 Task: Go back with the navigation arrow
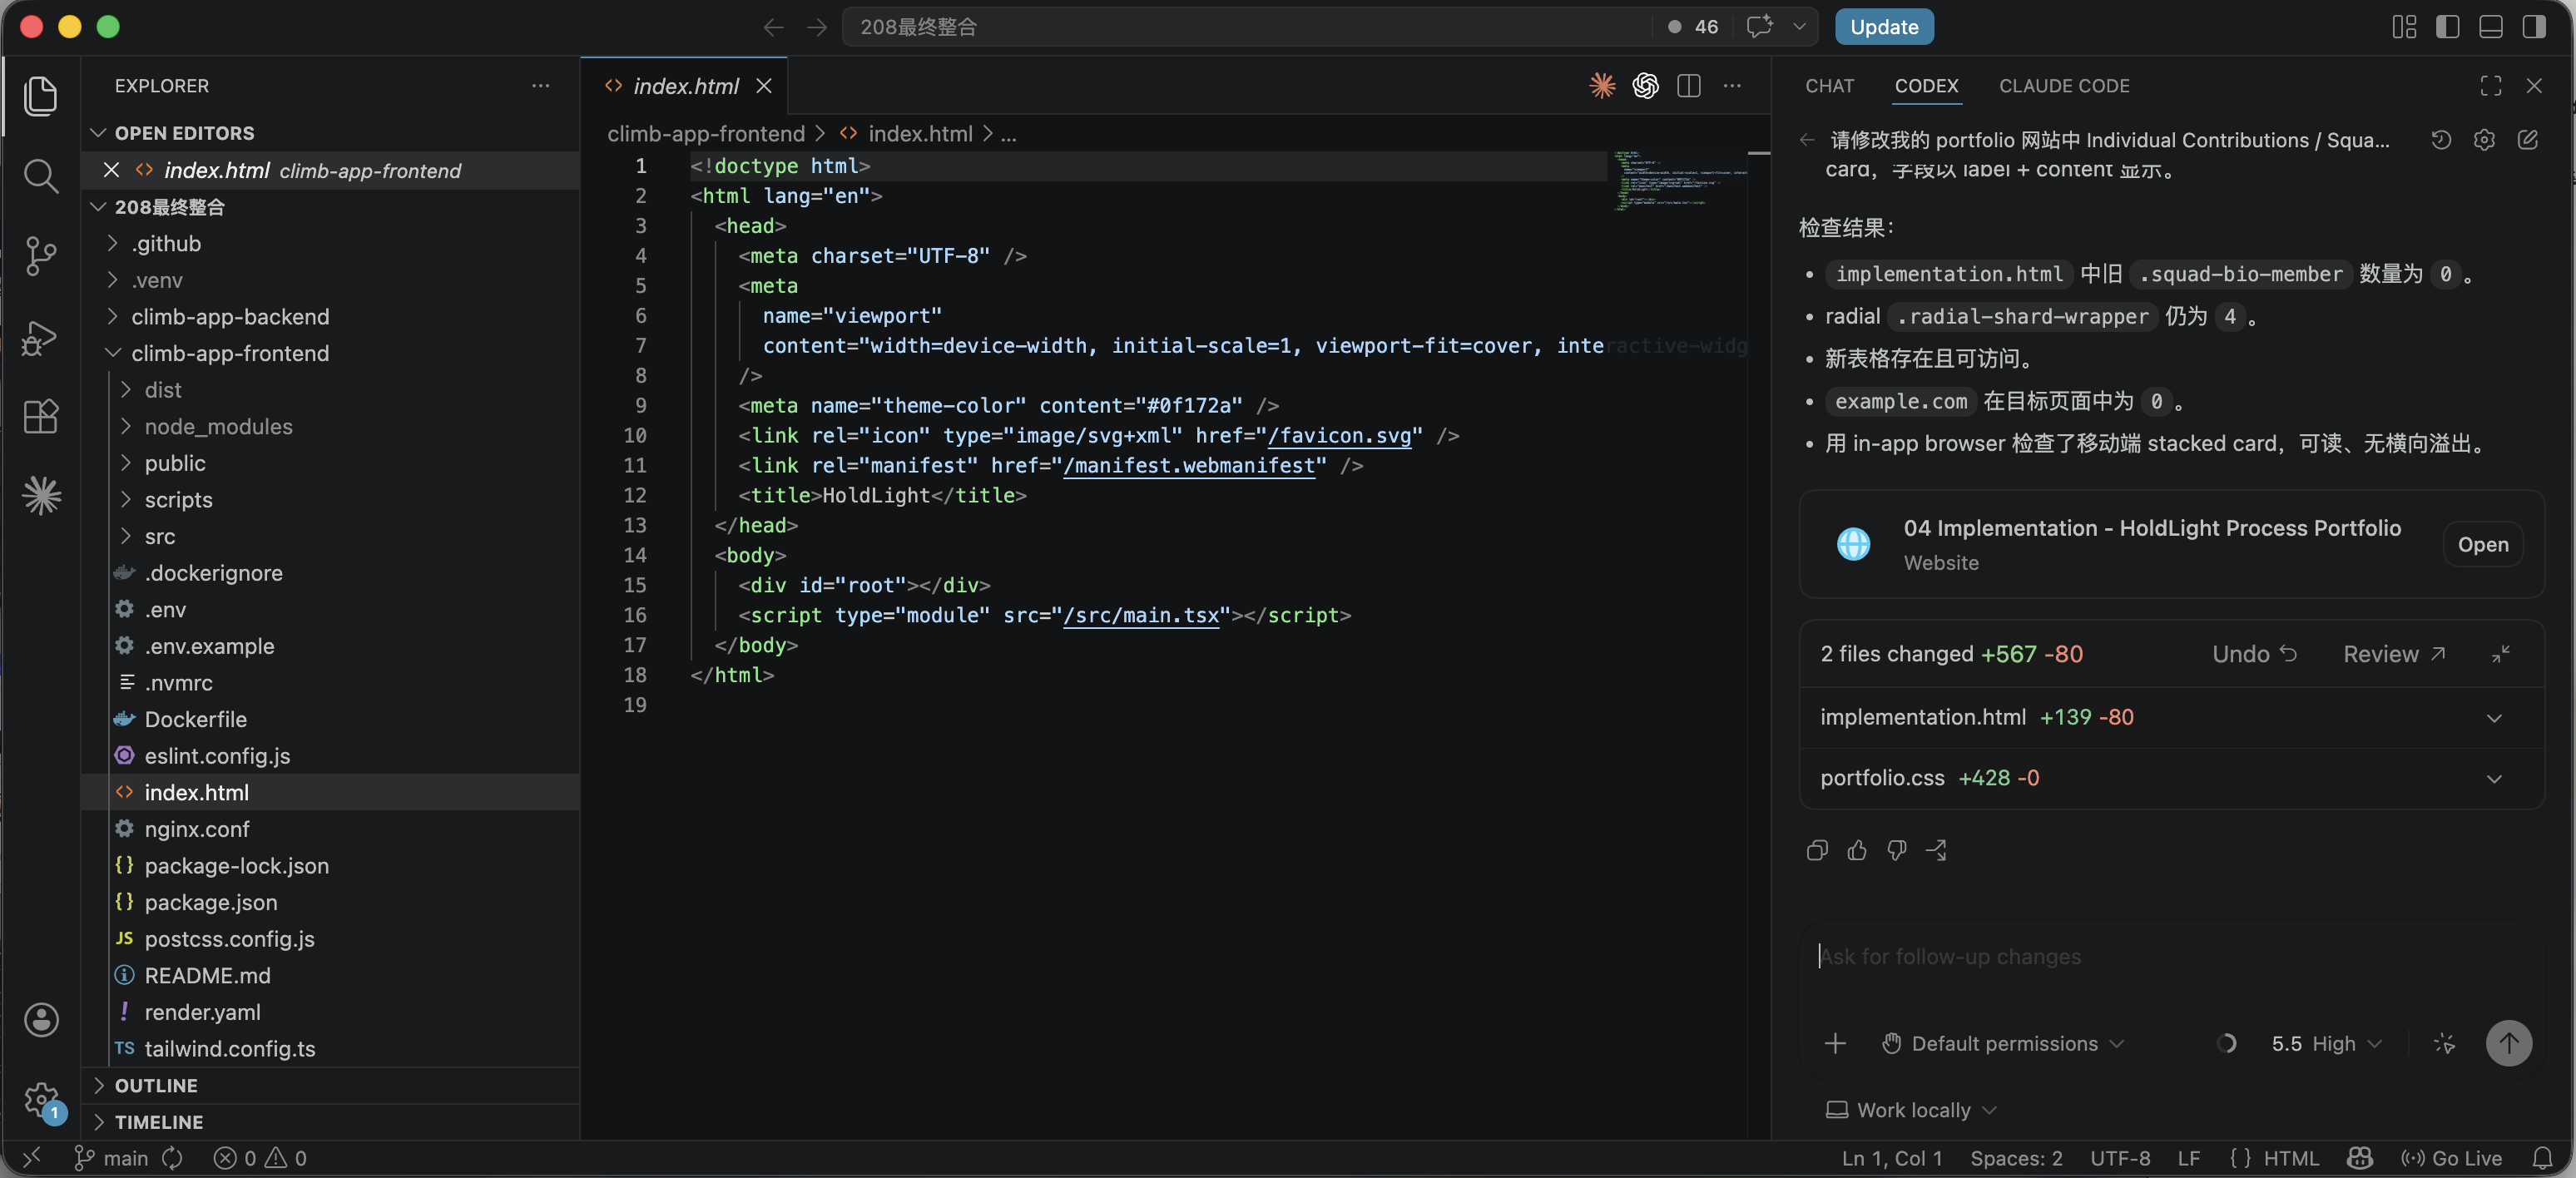(x=773, y=27)
